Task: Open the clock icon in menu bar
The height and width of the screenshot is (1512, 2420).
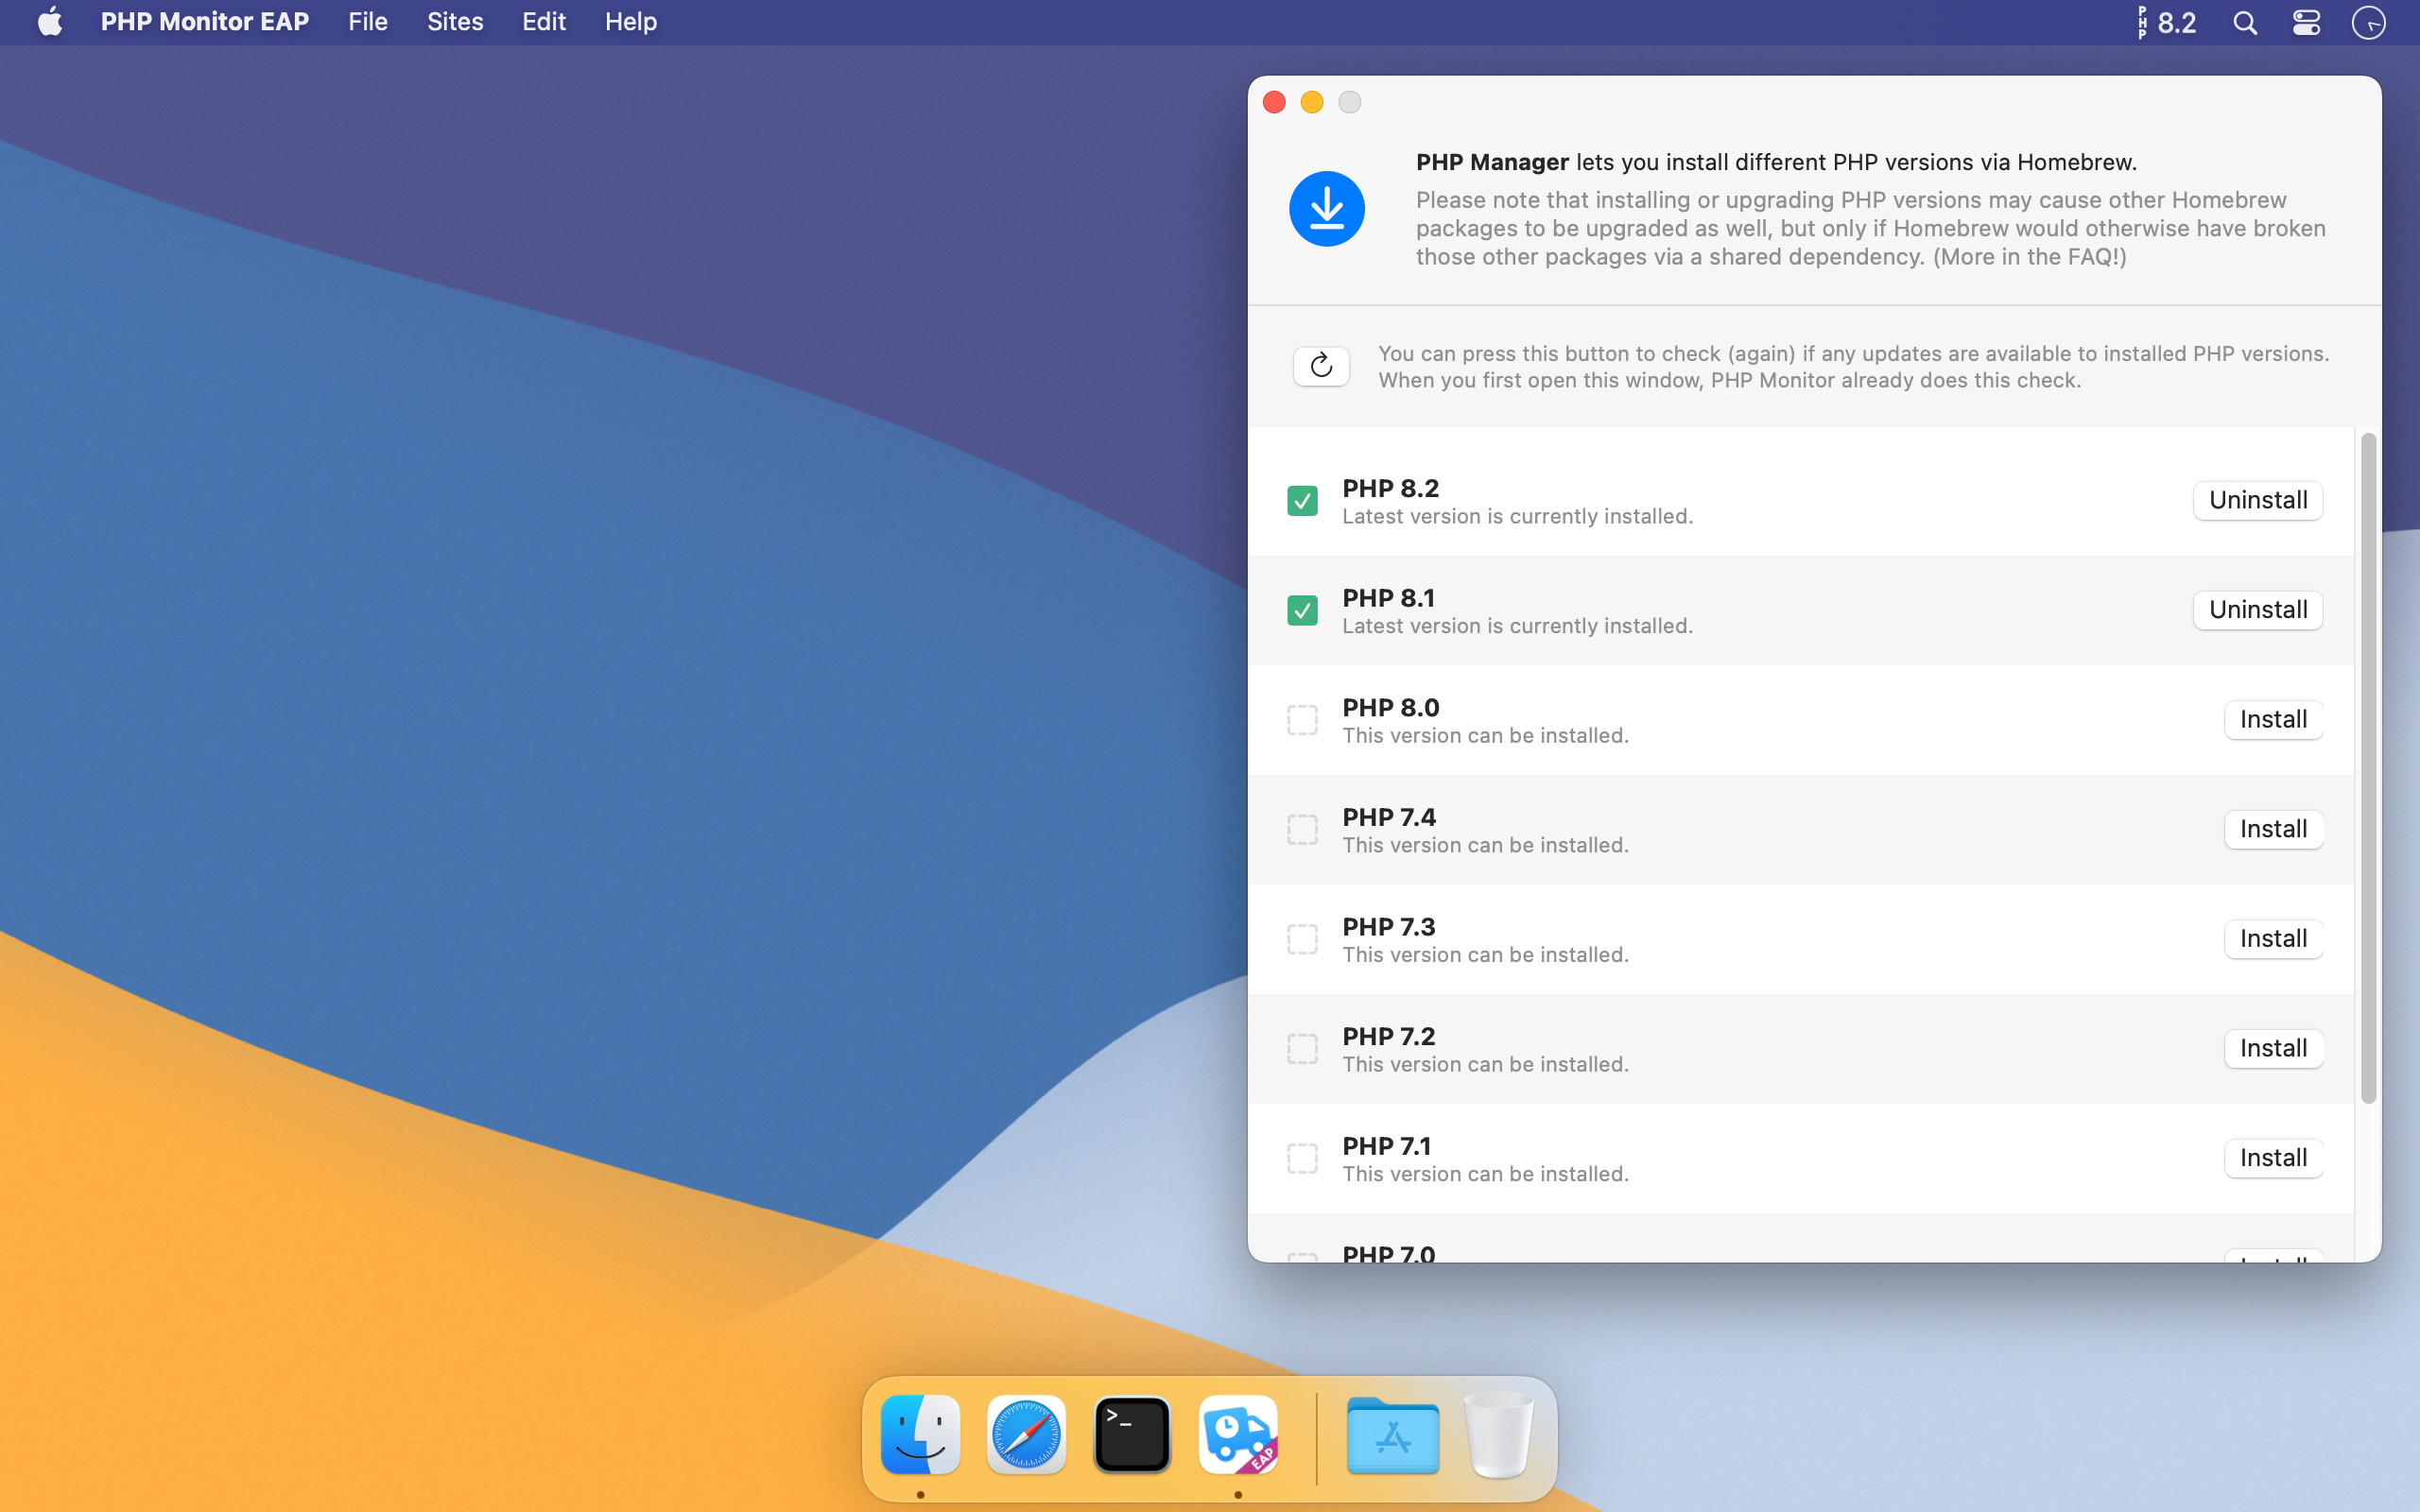Action: click(2368, 22)
